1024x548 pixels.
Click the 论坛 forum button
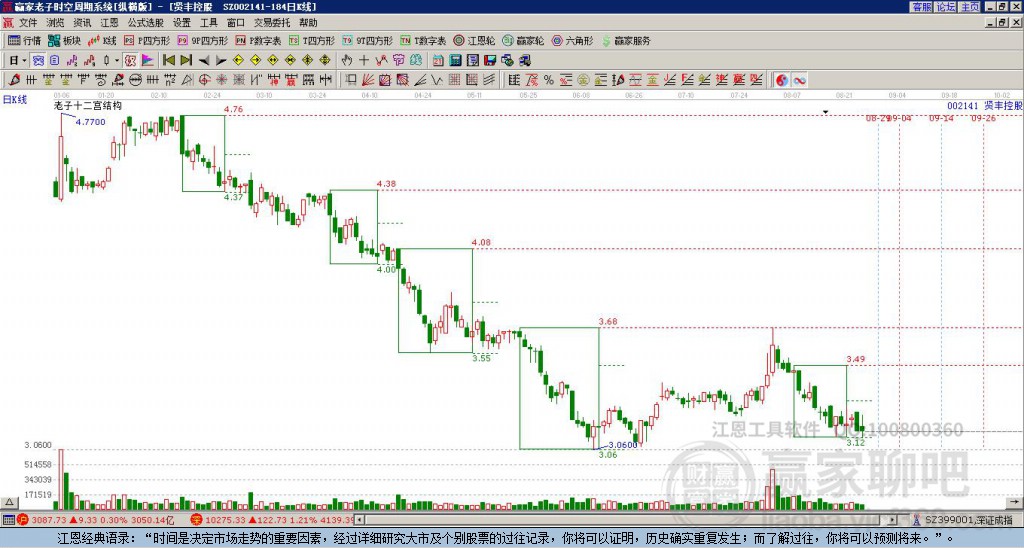pyautogui.click(x=945, y=6)
